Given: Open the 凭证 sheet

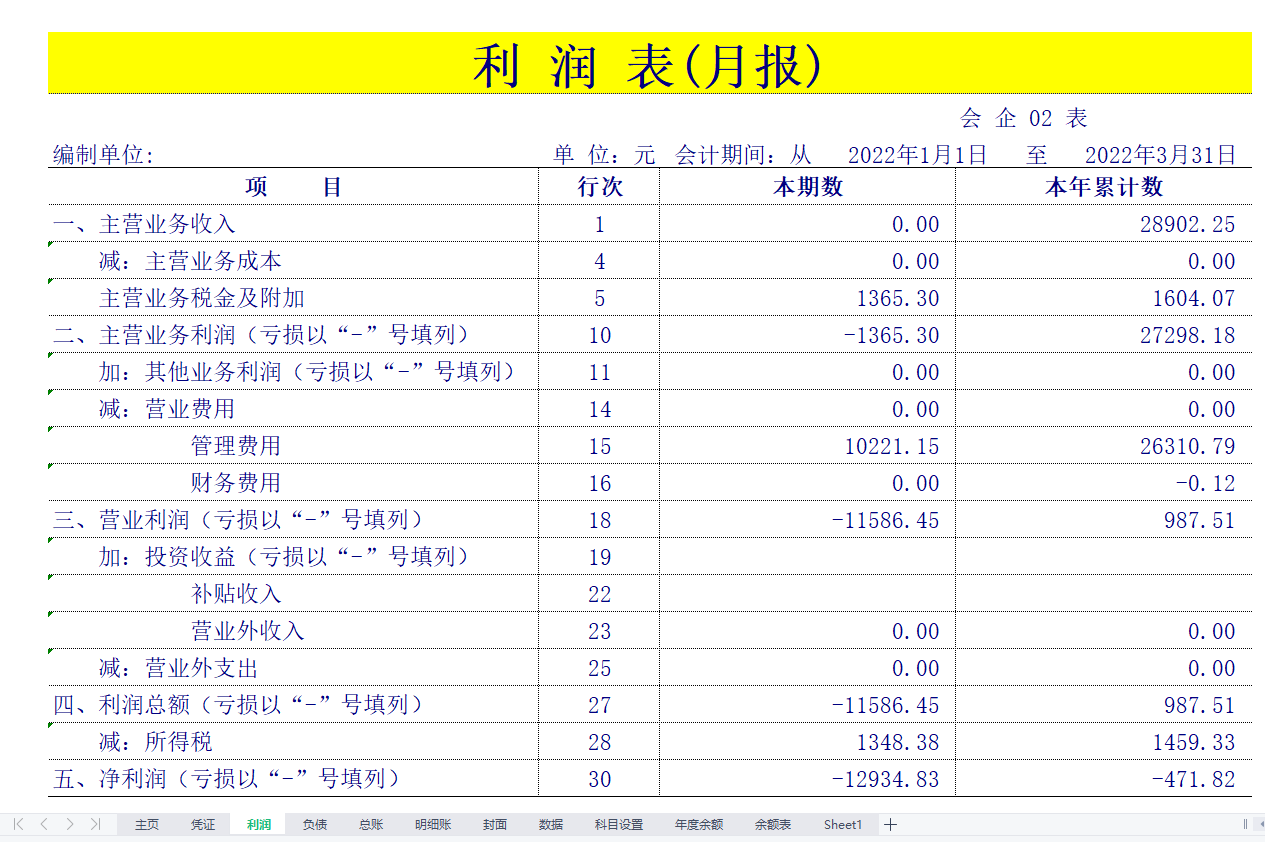Looking at the screenshot, I should (202, 824).
